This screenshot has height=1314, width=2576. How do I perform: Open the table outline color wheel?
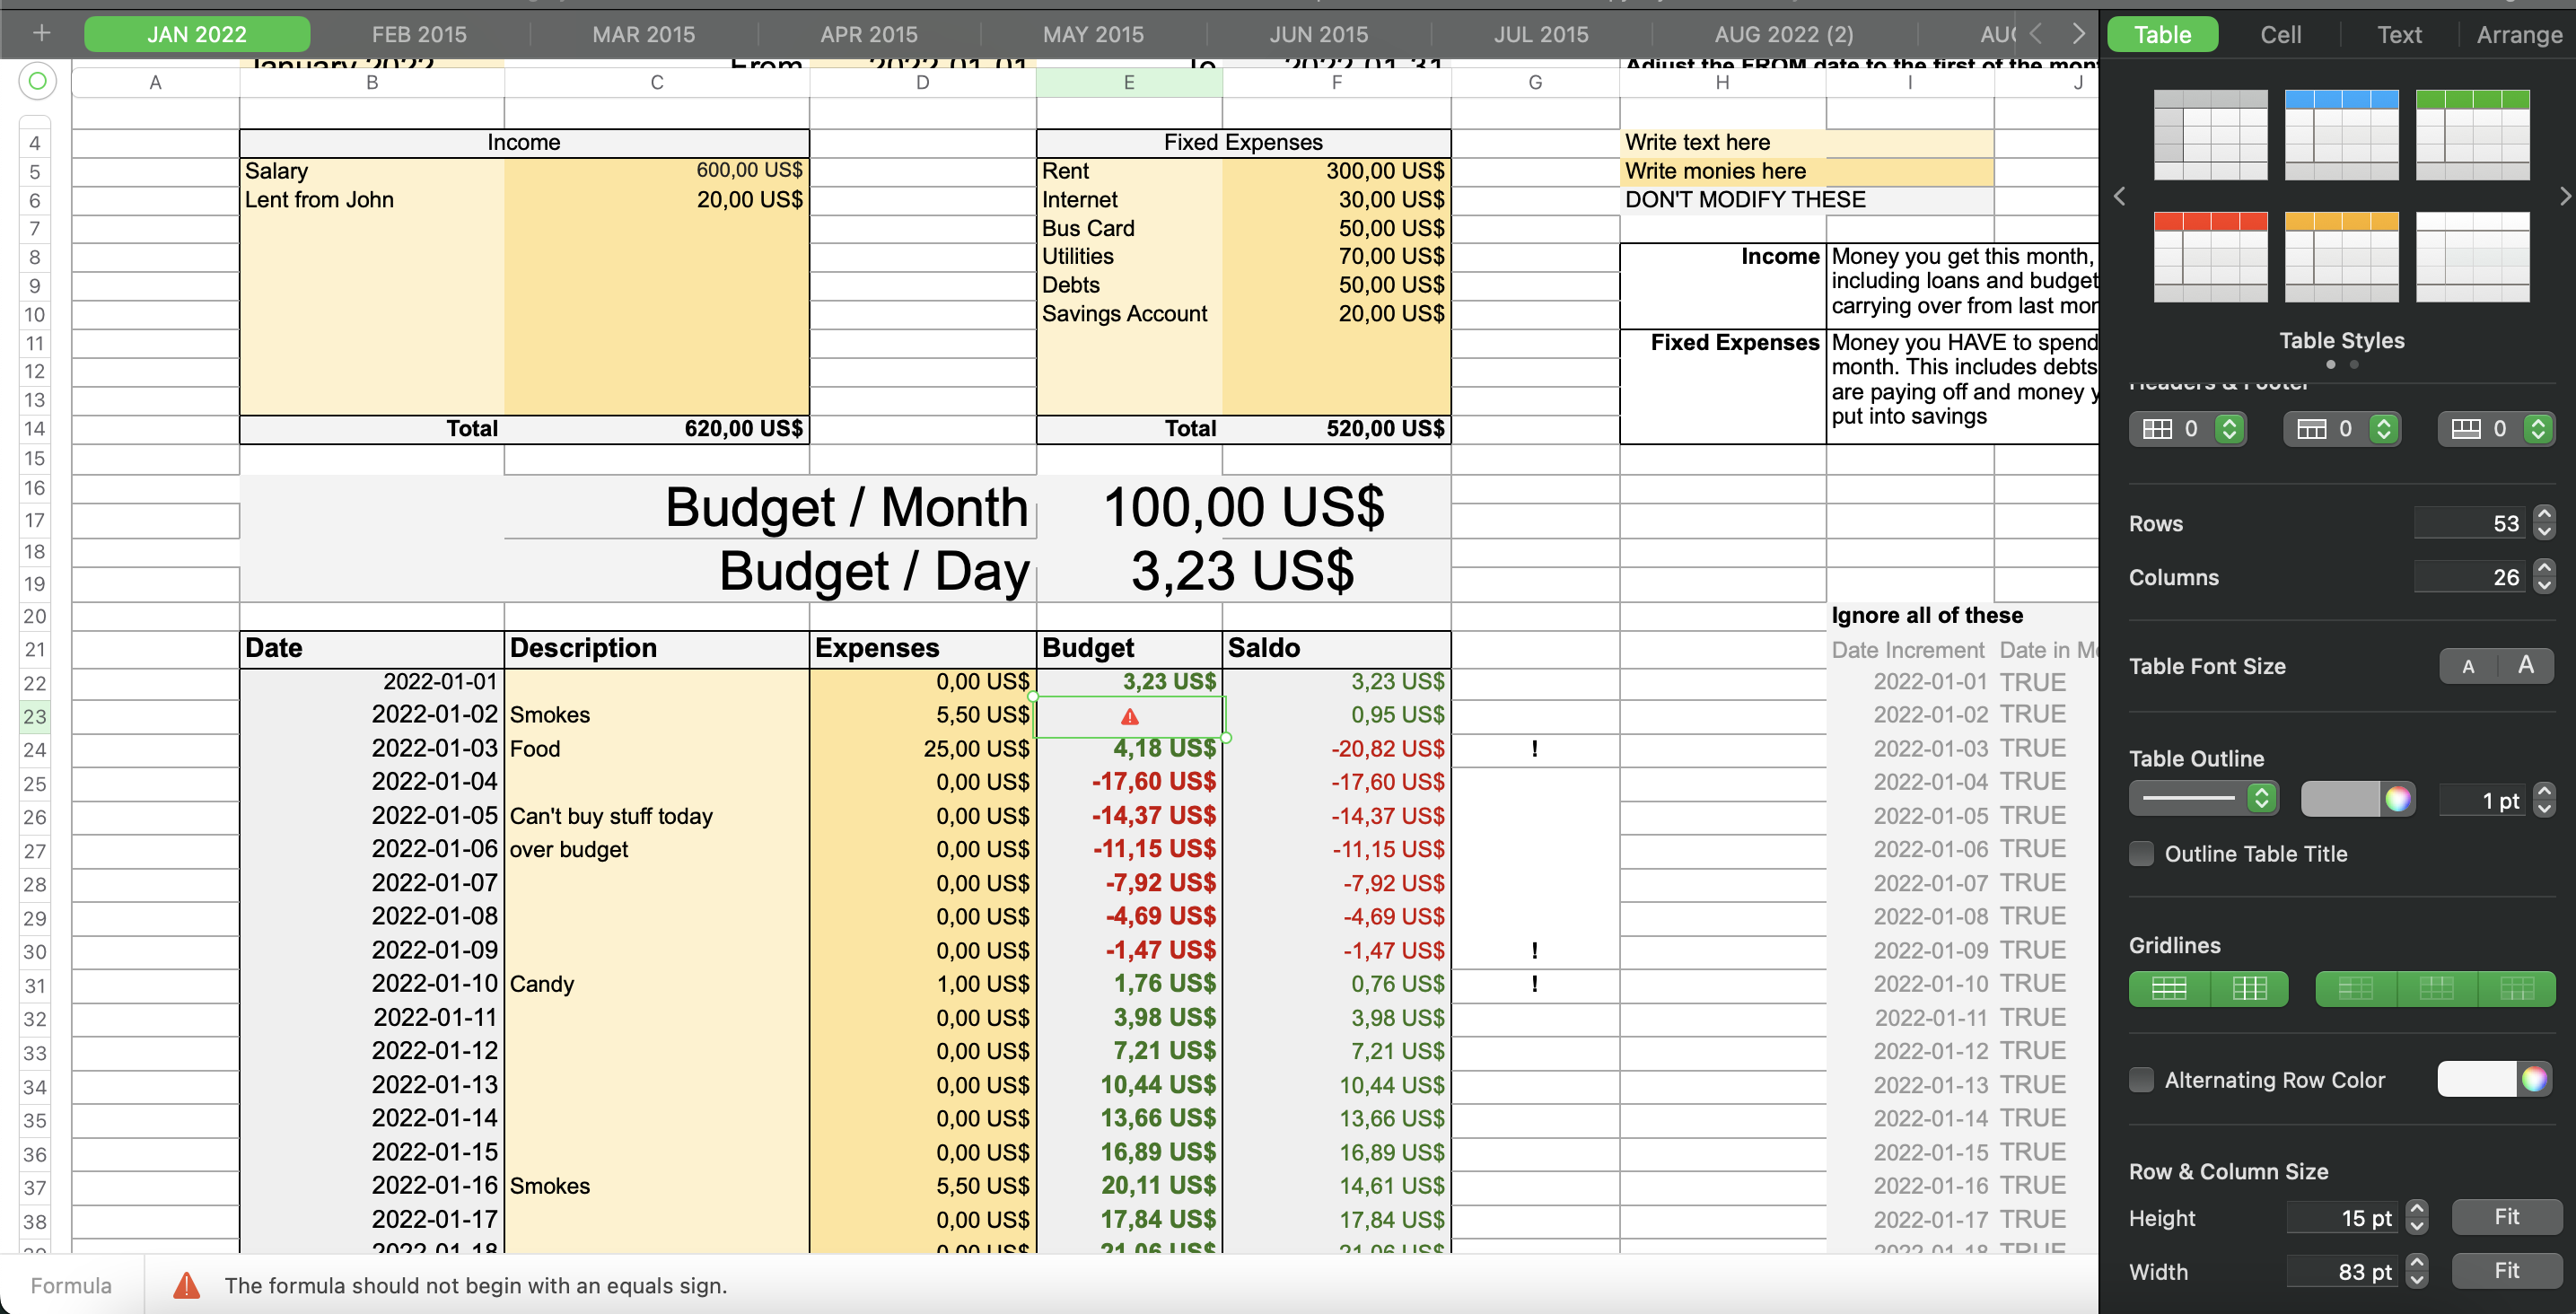(2397, 799)
